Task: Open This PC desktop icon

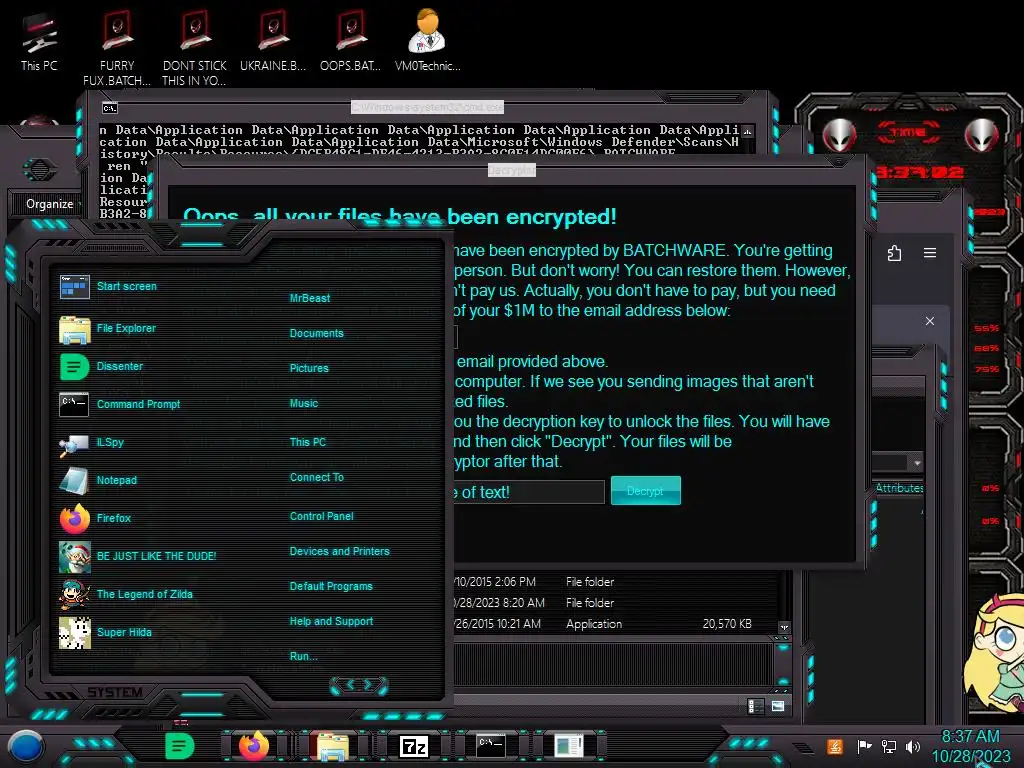Action: coord(39,42)
